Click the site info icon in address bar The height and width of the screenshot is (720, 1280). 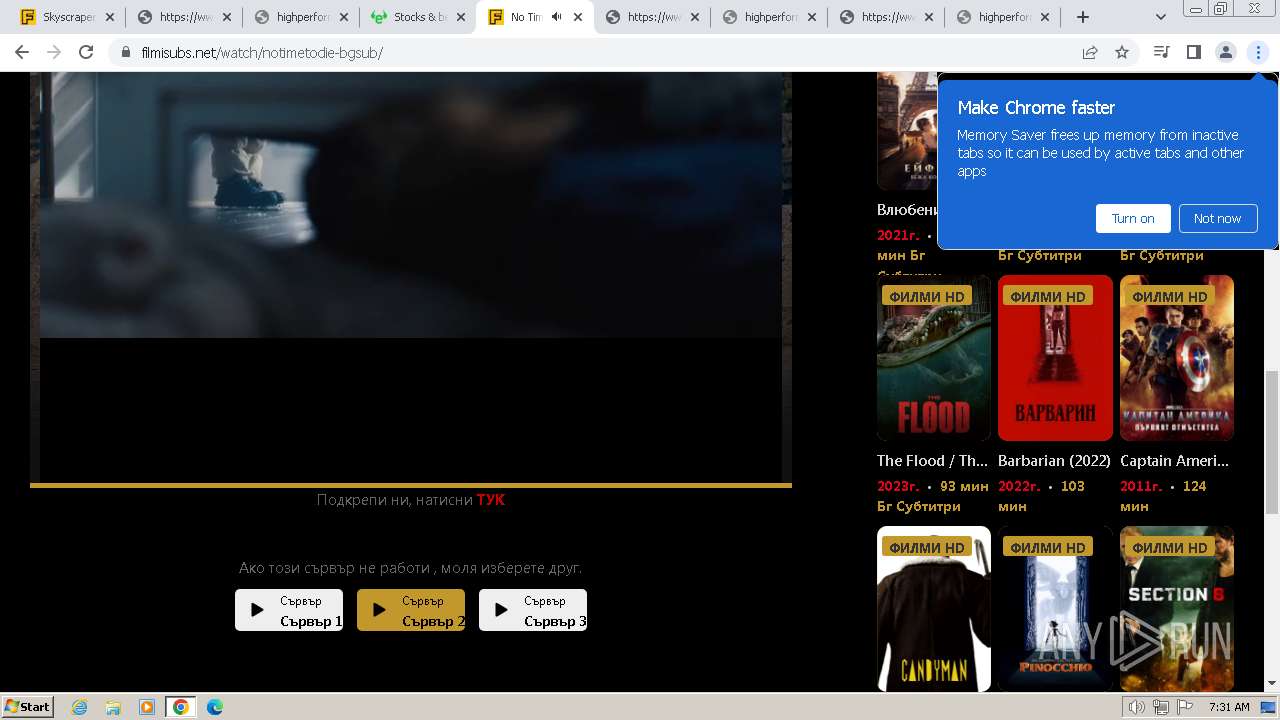pos(126,52)
